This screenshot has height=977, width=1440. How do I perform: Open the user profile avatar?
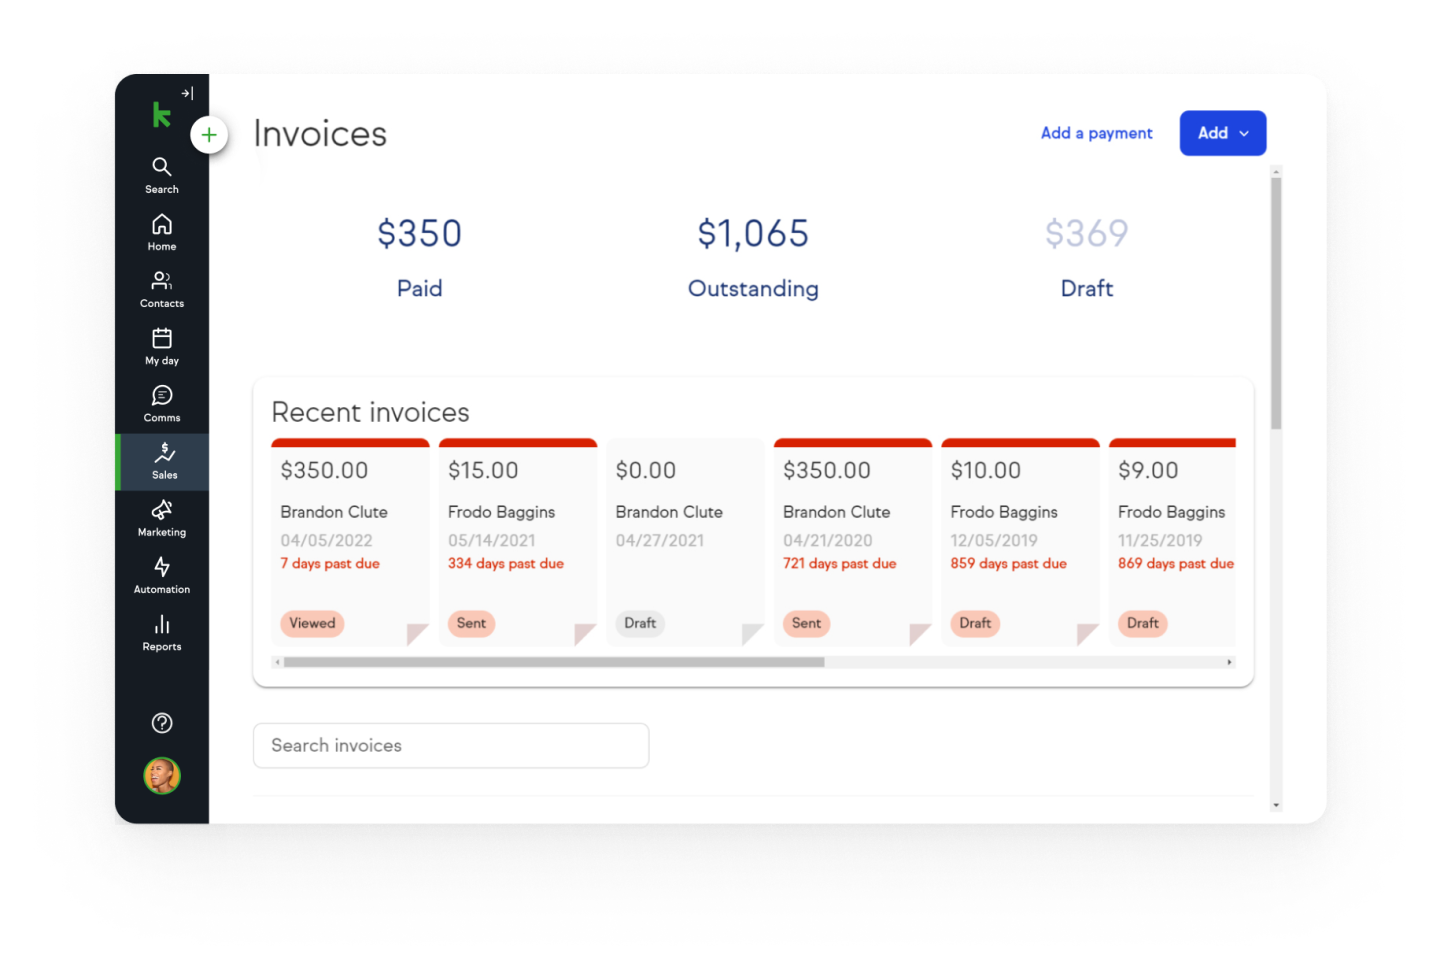tap(162, 775)
